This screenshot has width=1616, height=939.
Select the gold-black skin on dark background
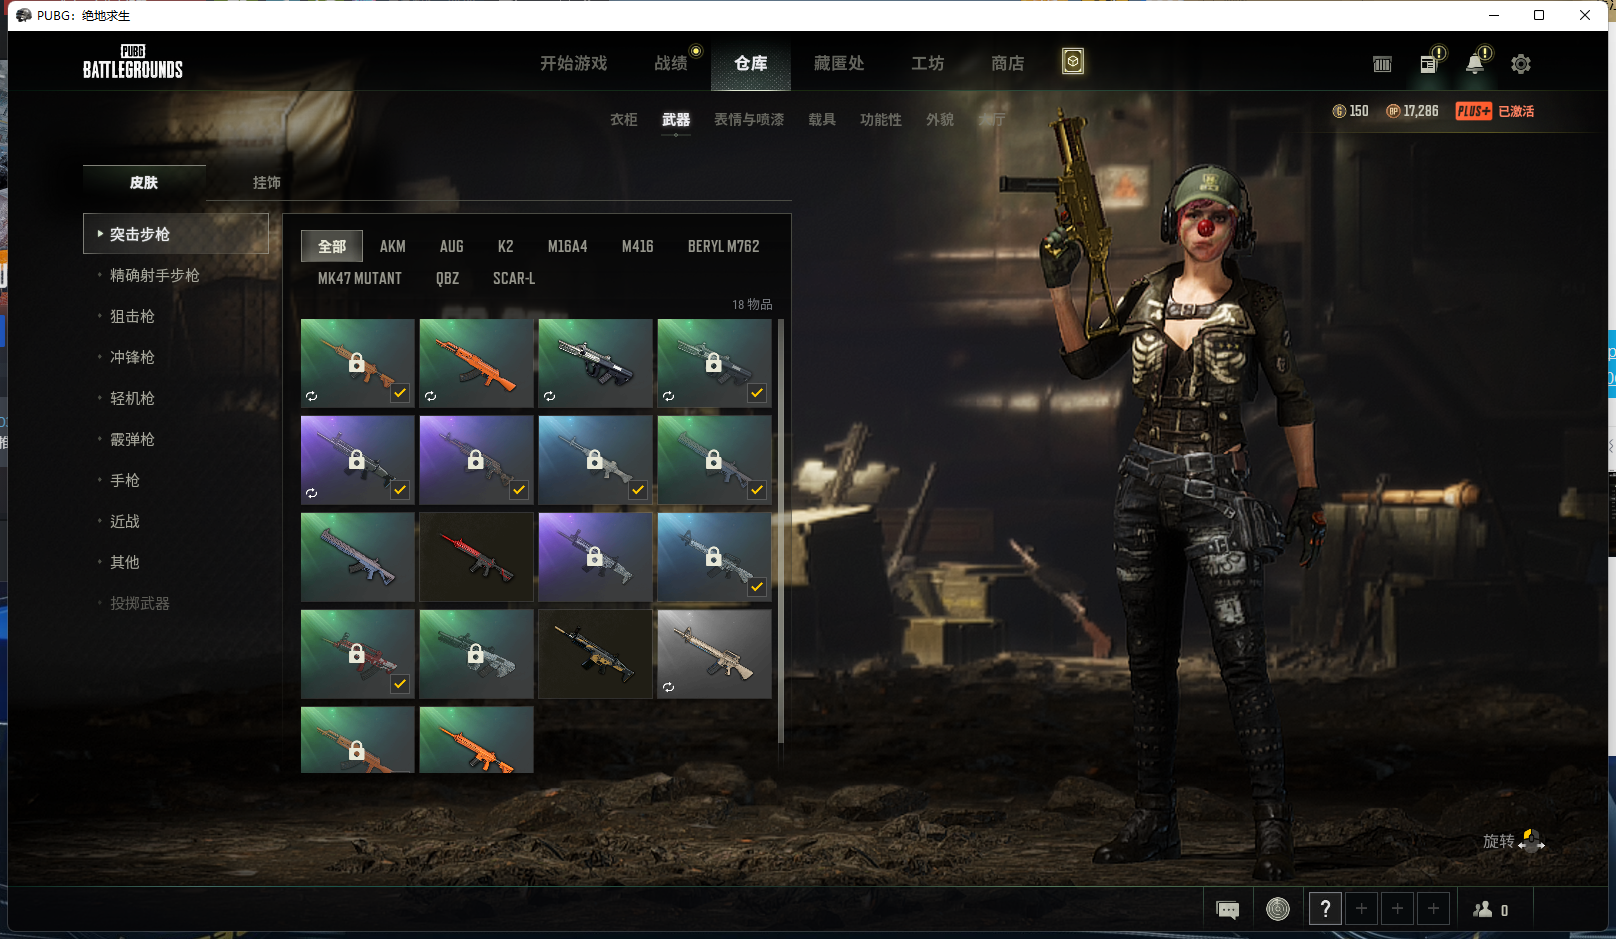tap(595, 654)
